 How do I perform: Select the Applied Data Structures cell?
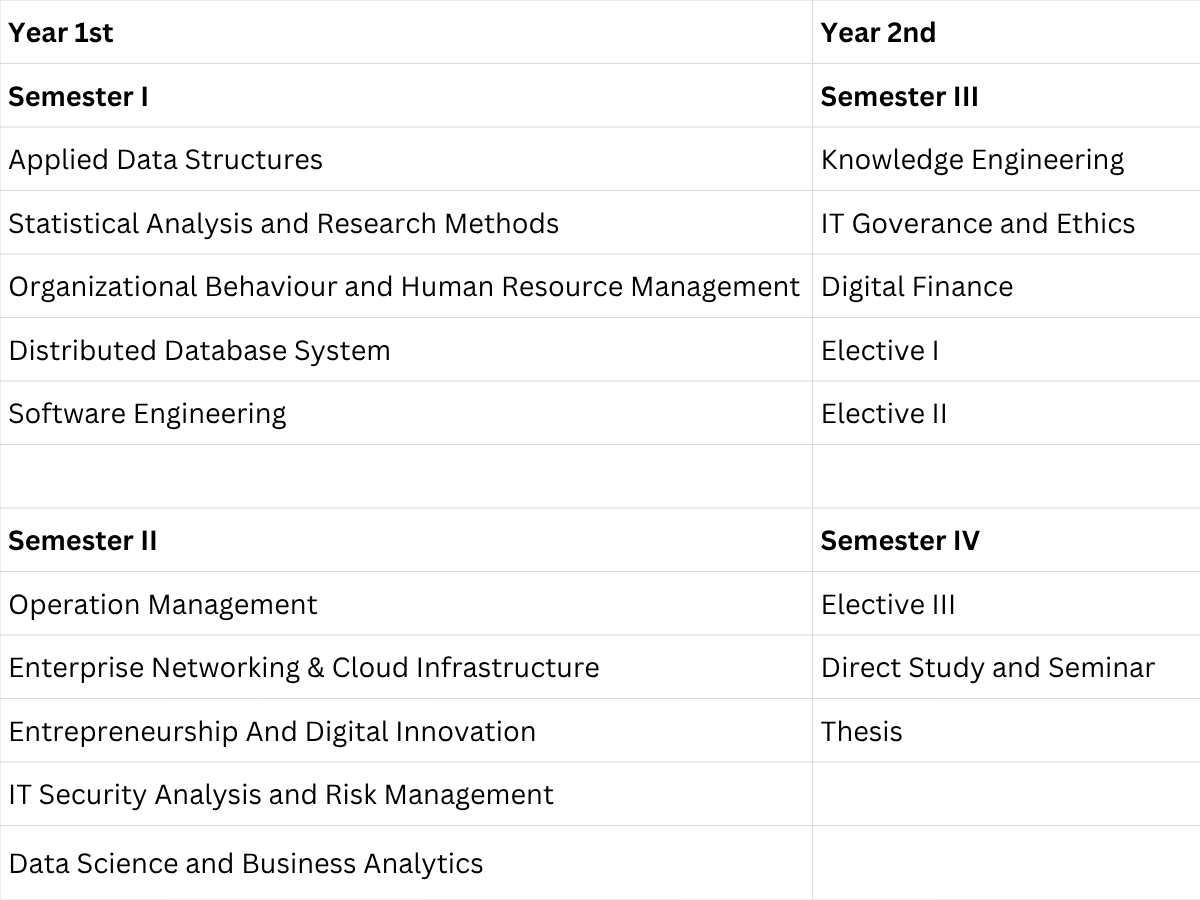coord(406,159)
